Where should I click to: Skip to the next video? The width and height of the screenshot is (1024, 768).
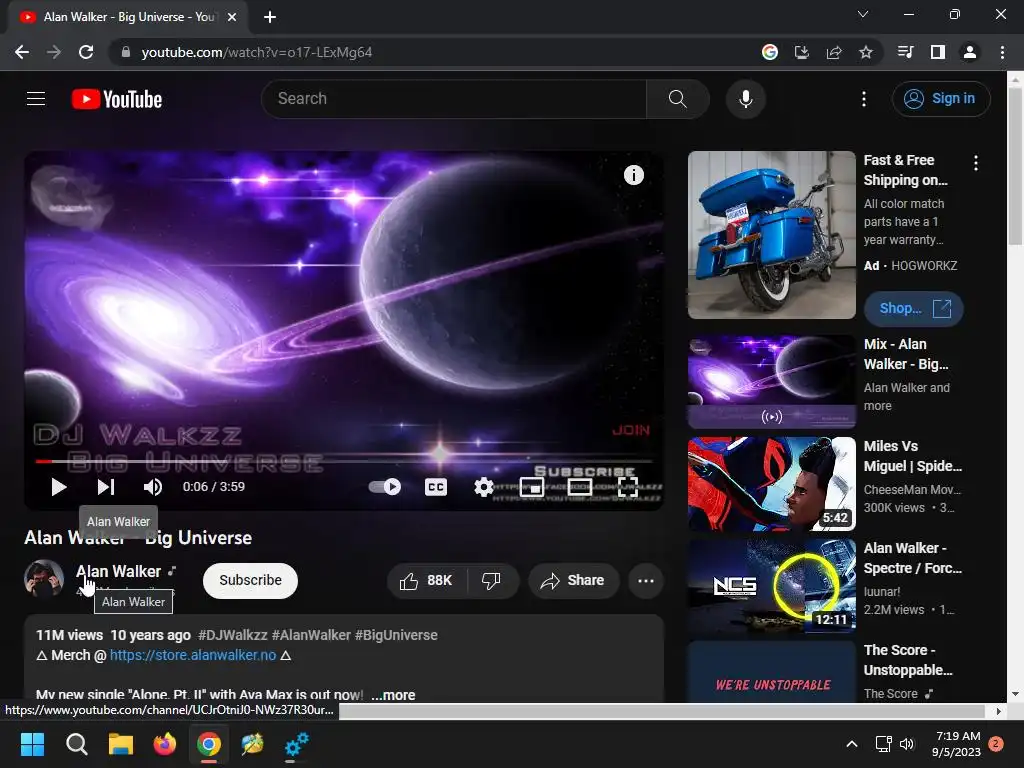106,487
